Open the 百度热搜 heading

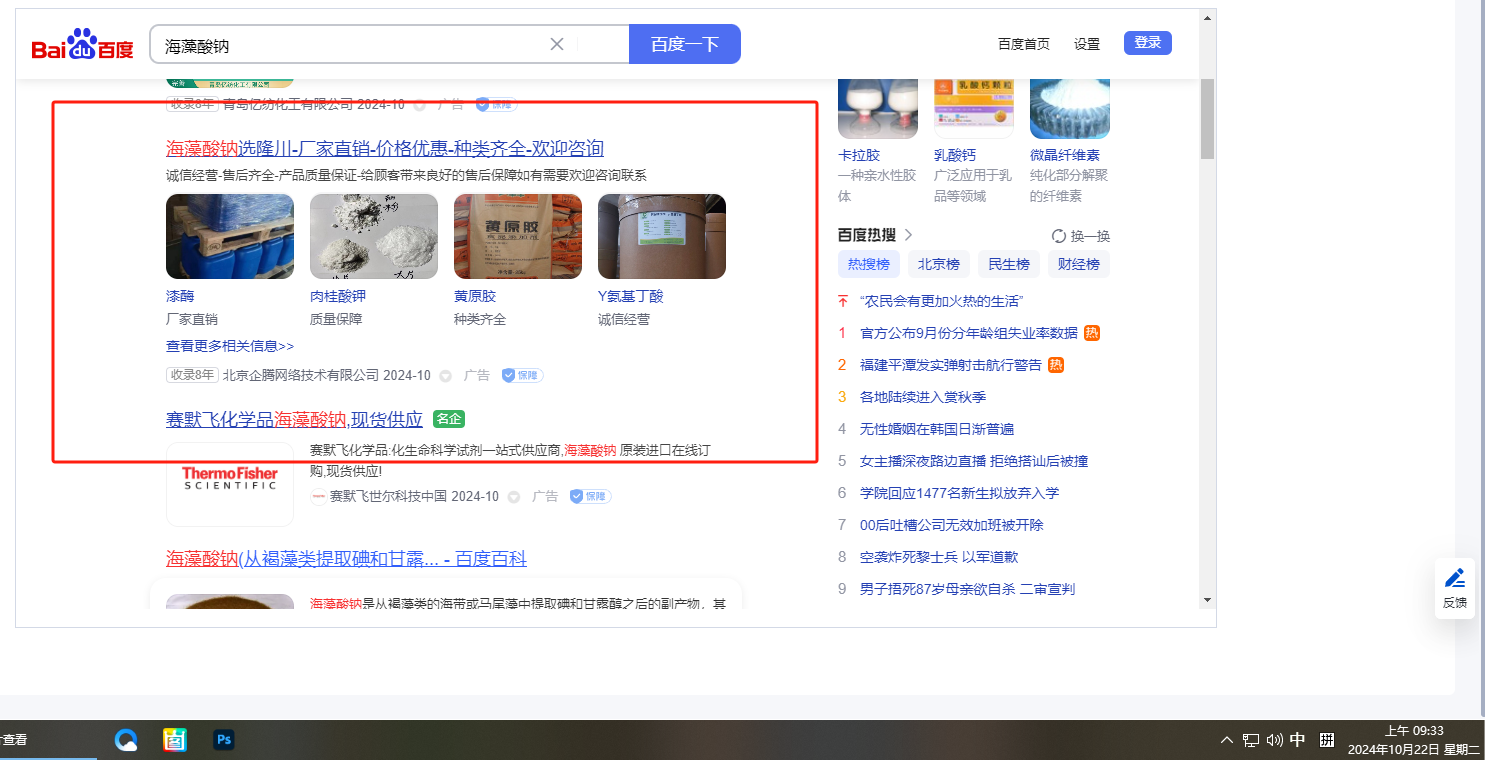click(867, 235)
